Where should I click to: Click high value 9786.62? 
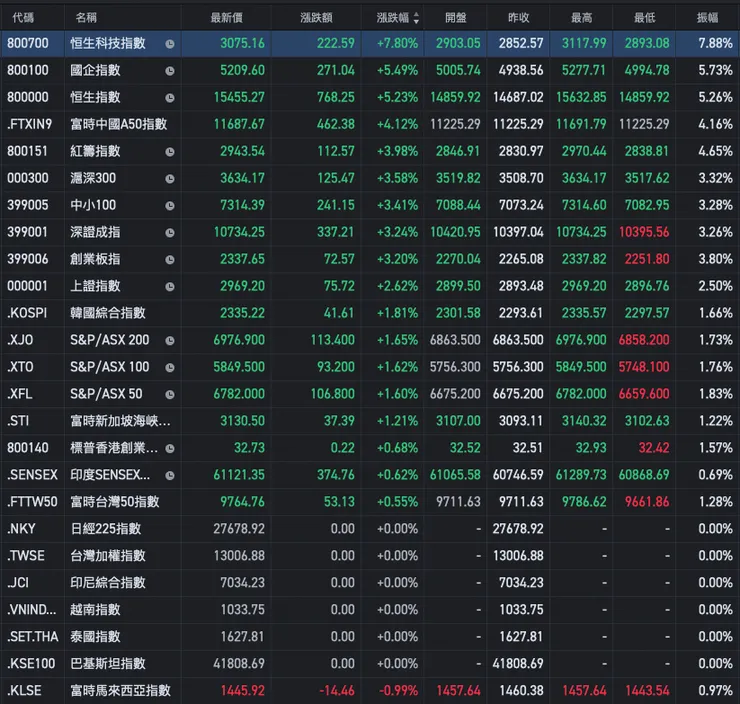pos(584,502)
